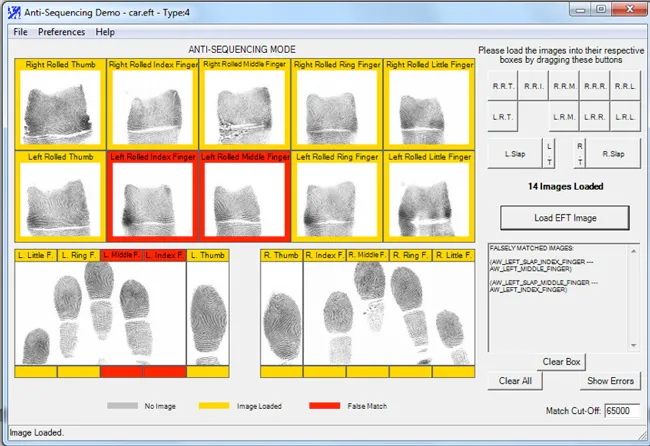Click the R.R.T. finger button

(x=502, y=86)
